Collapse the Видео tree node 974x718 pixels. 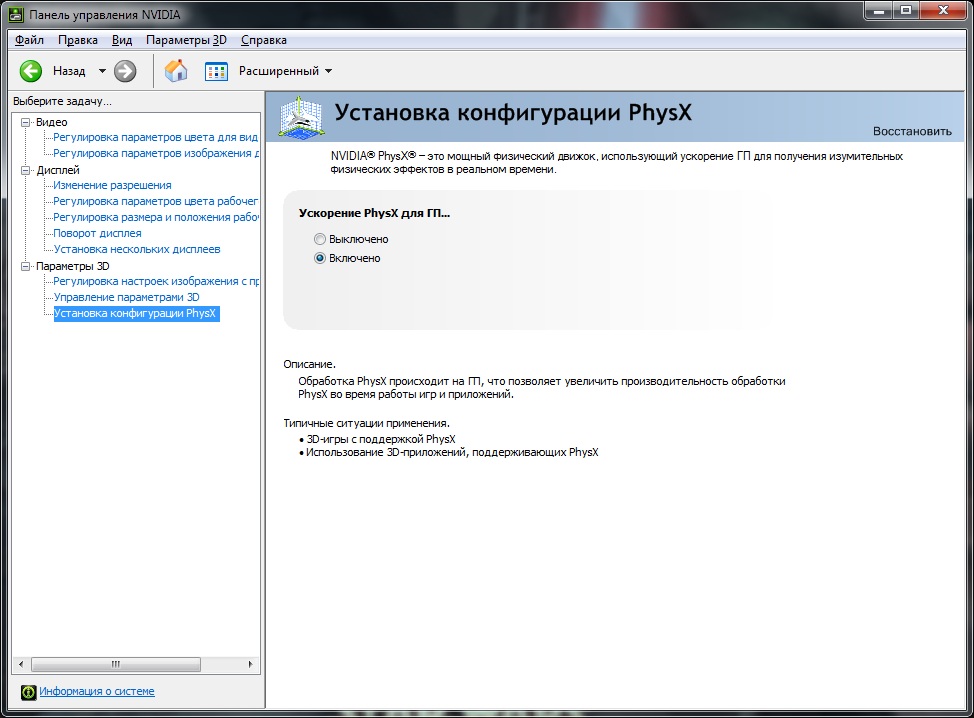pos(26,122)
